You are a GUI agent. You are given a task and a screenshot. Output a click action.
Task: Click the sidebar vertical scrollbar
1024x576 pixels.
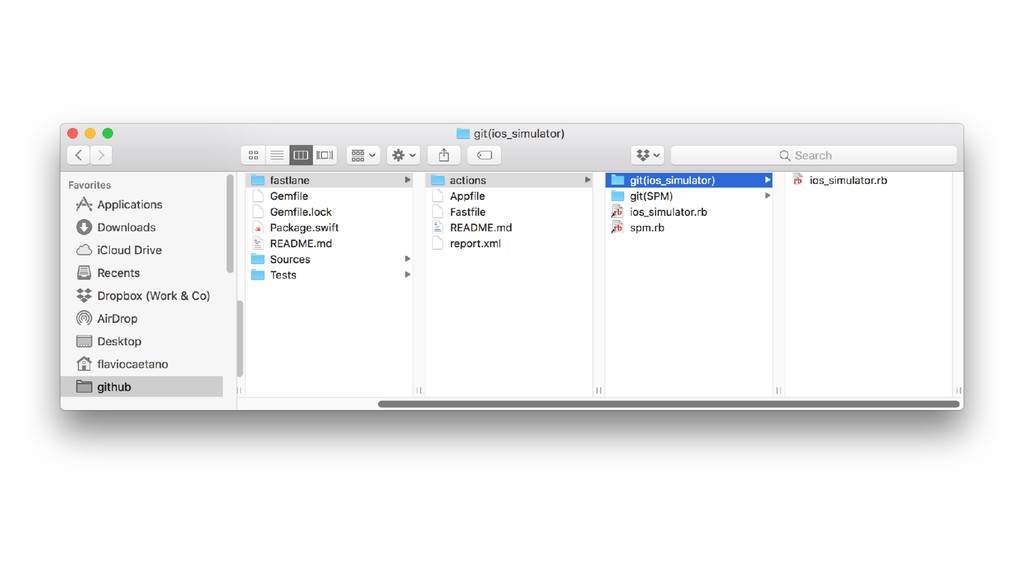coord(230,223)
